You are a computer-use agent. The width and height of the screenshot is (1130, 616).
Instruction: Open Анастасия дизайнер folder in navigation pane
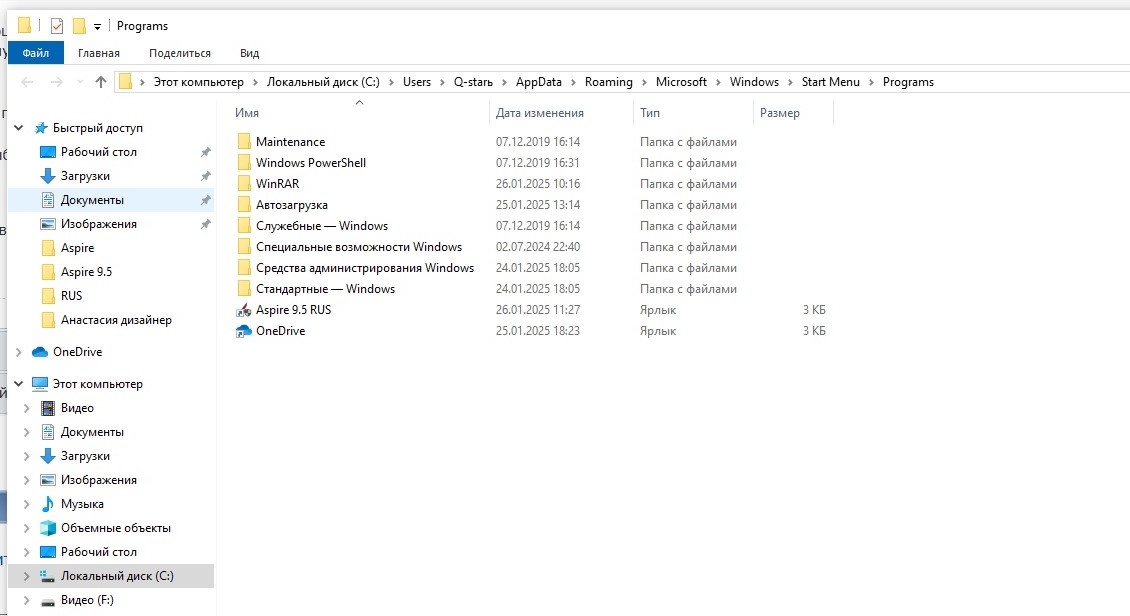116,320
